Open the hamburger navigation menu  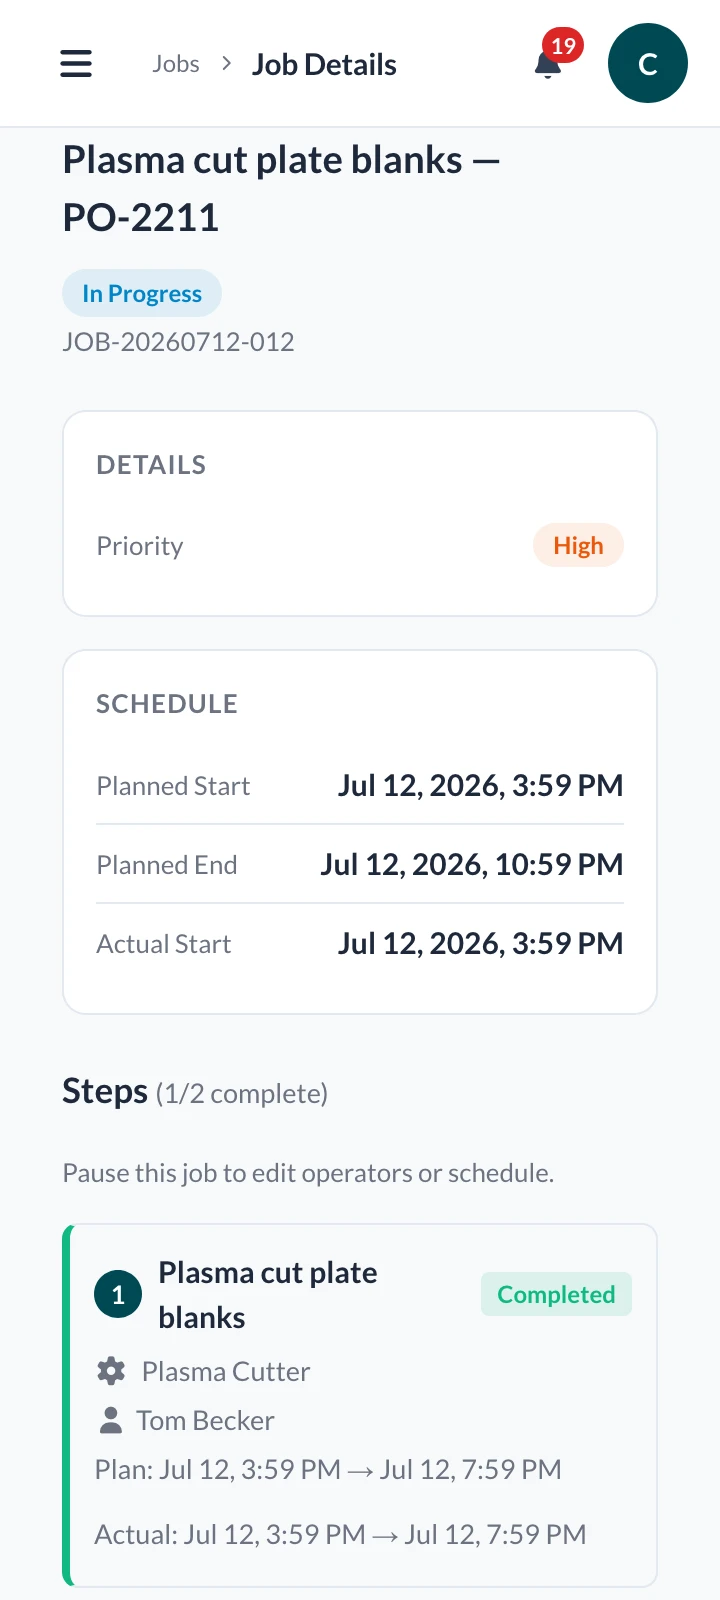coord(76,64)
